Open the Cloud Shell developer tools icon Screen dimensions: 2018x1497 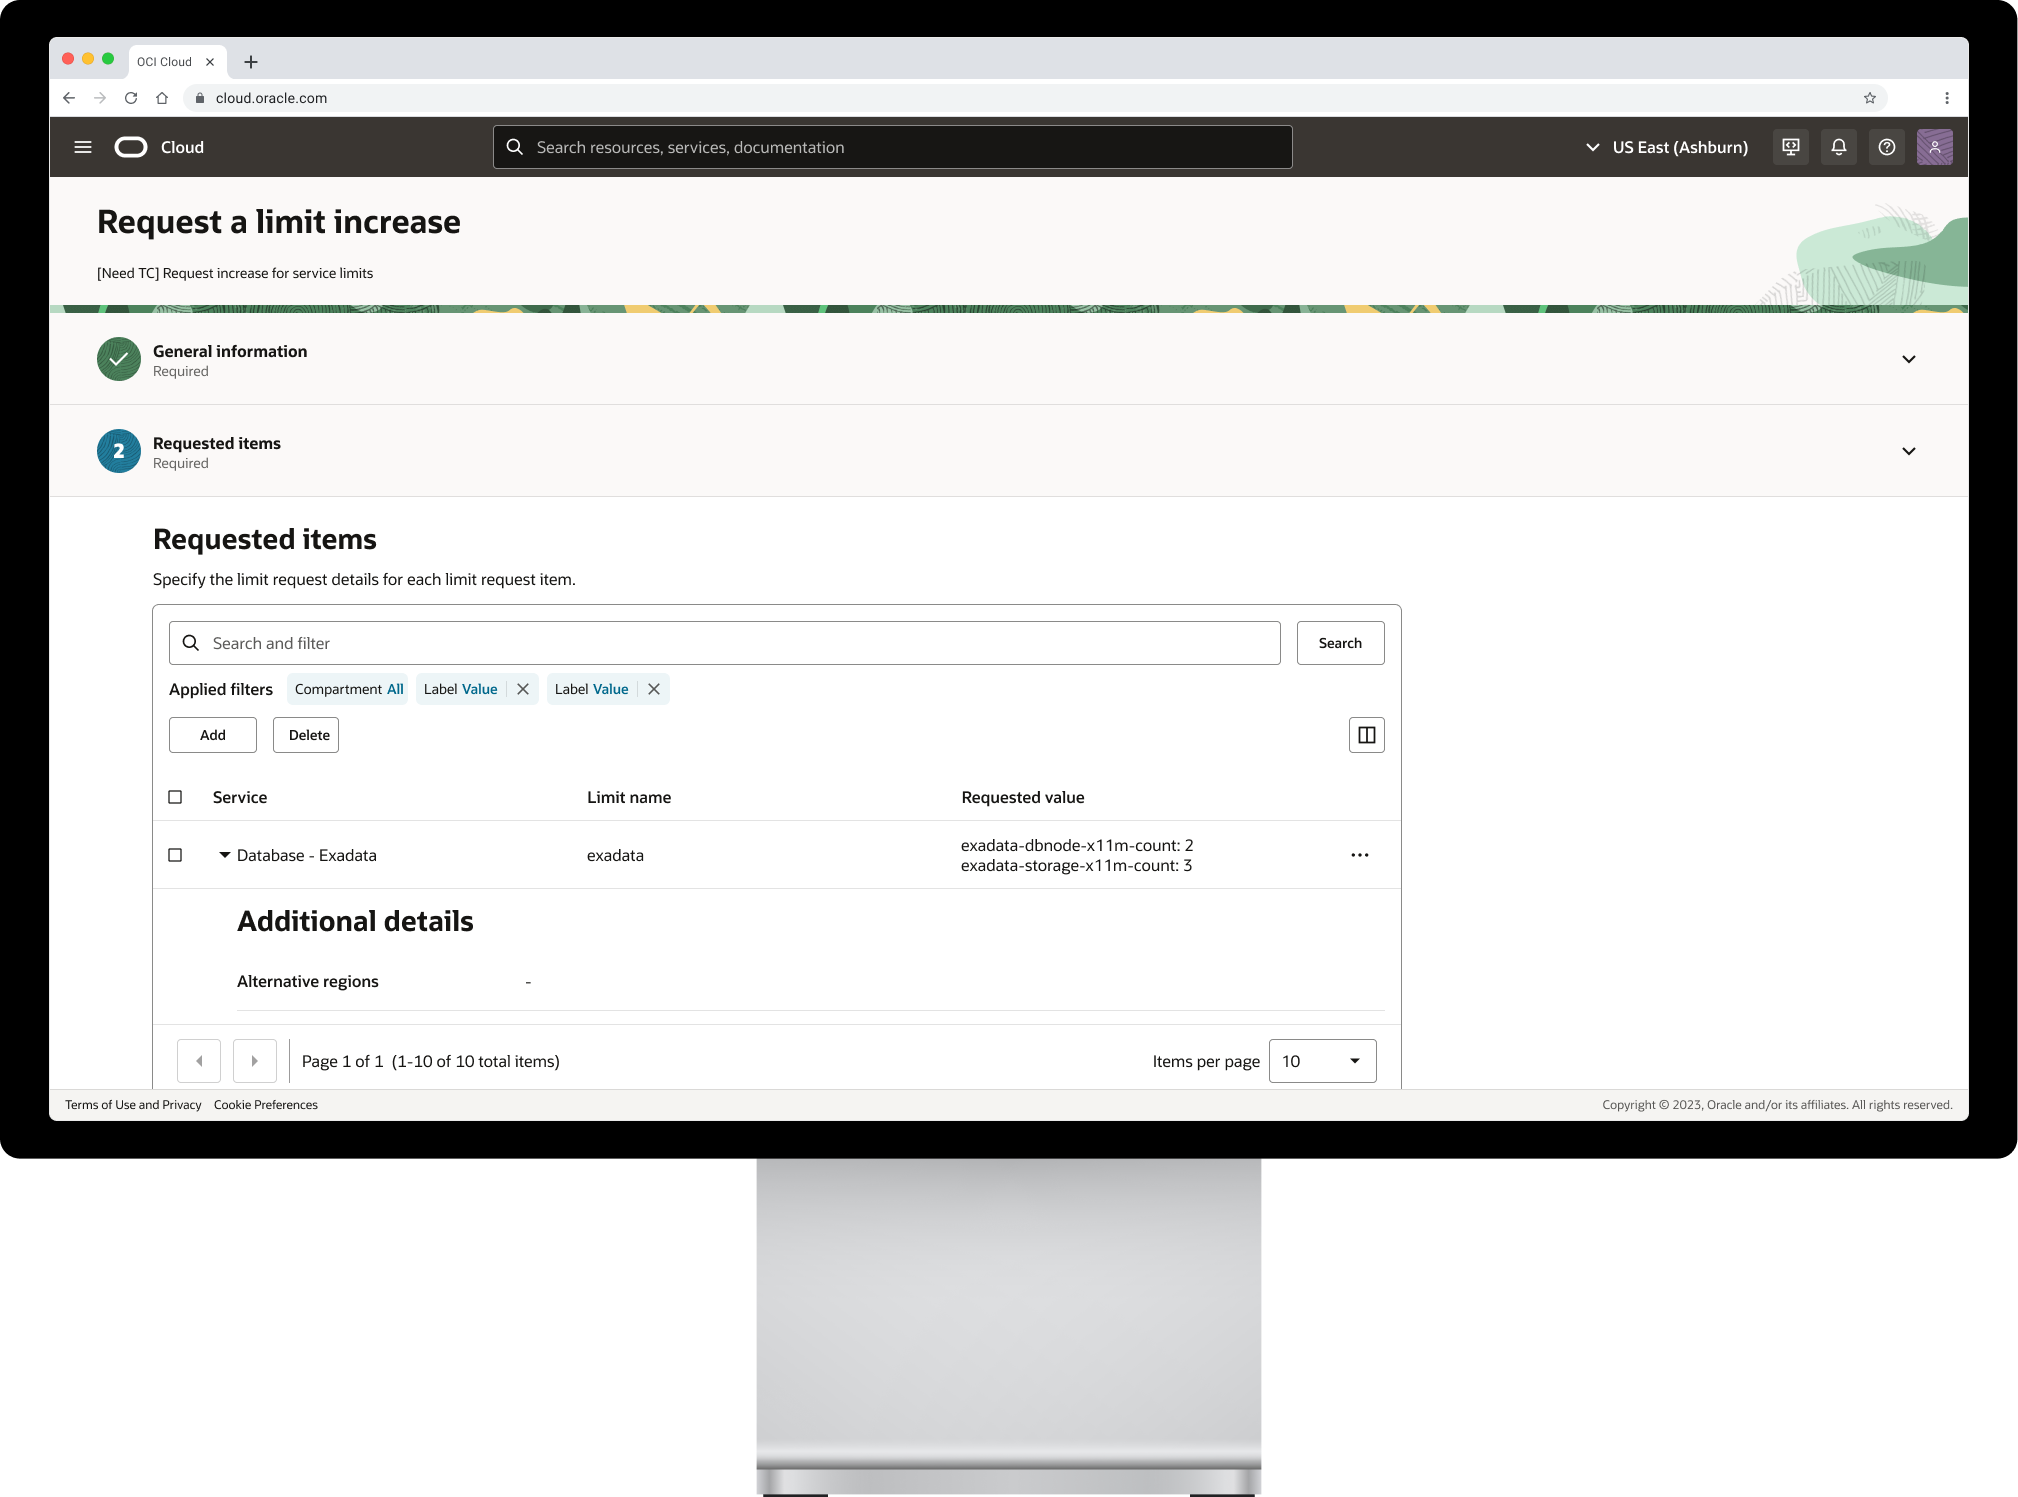click(1790, 147)
